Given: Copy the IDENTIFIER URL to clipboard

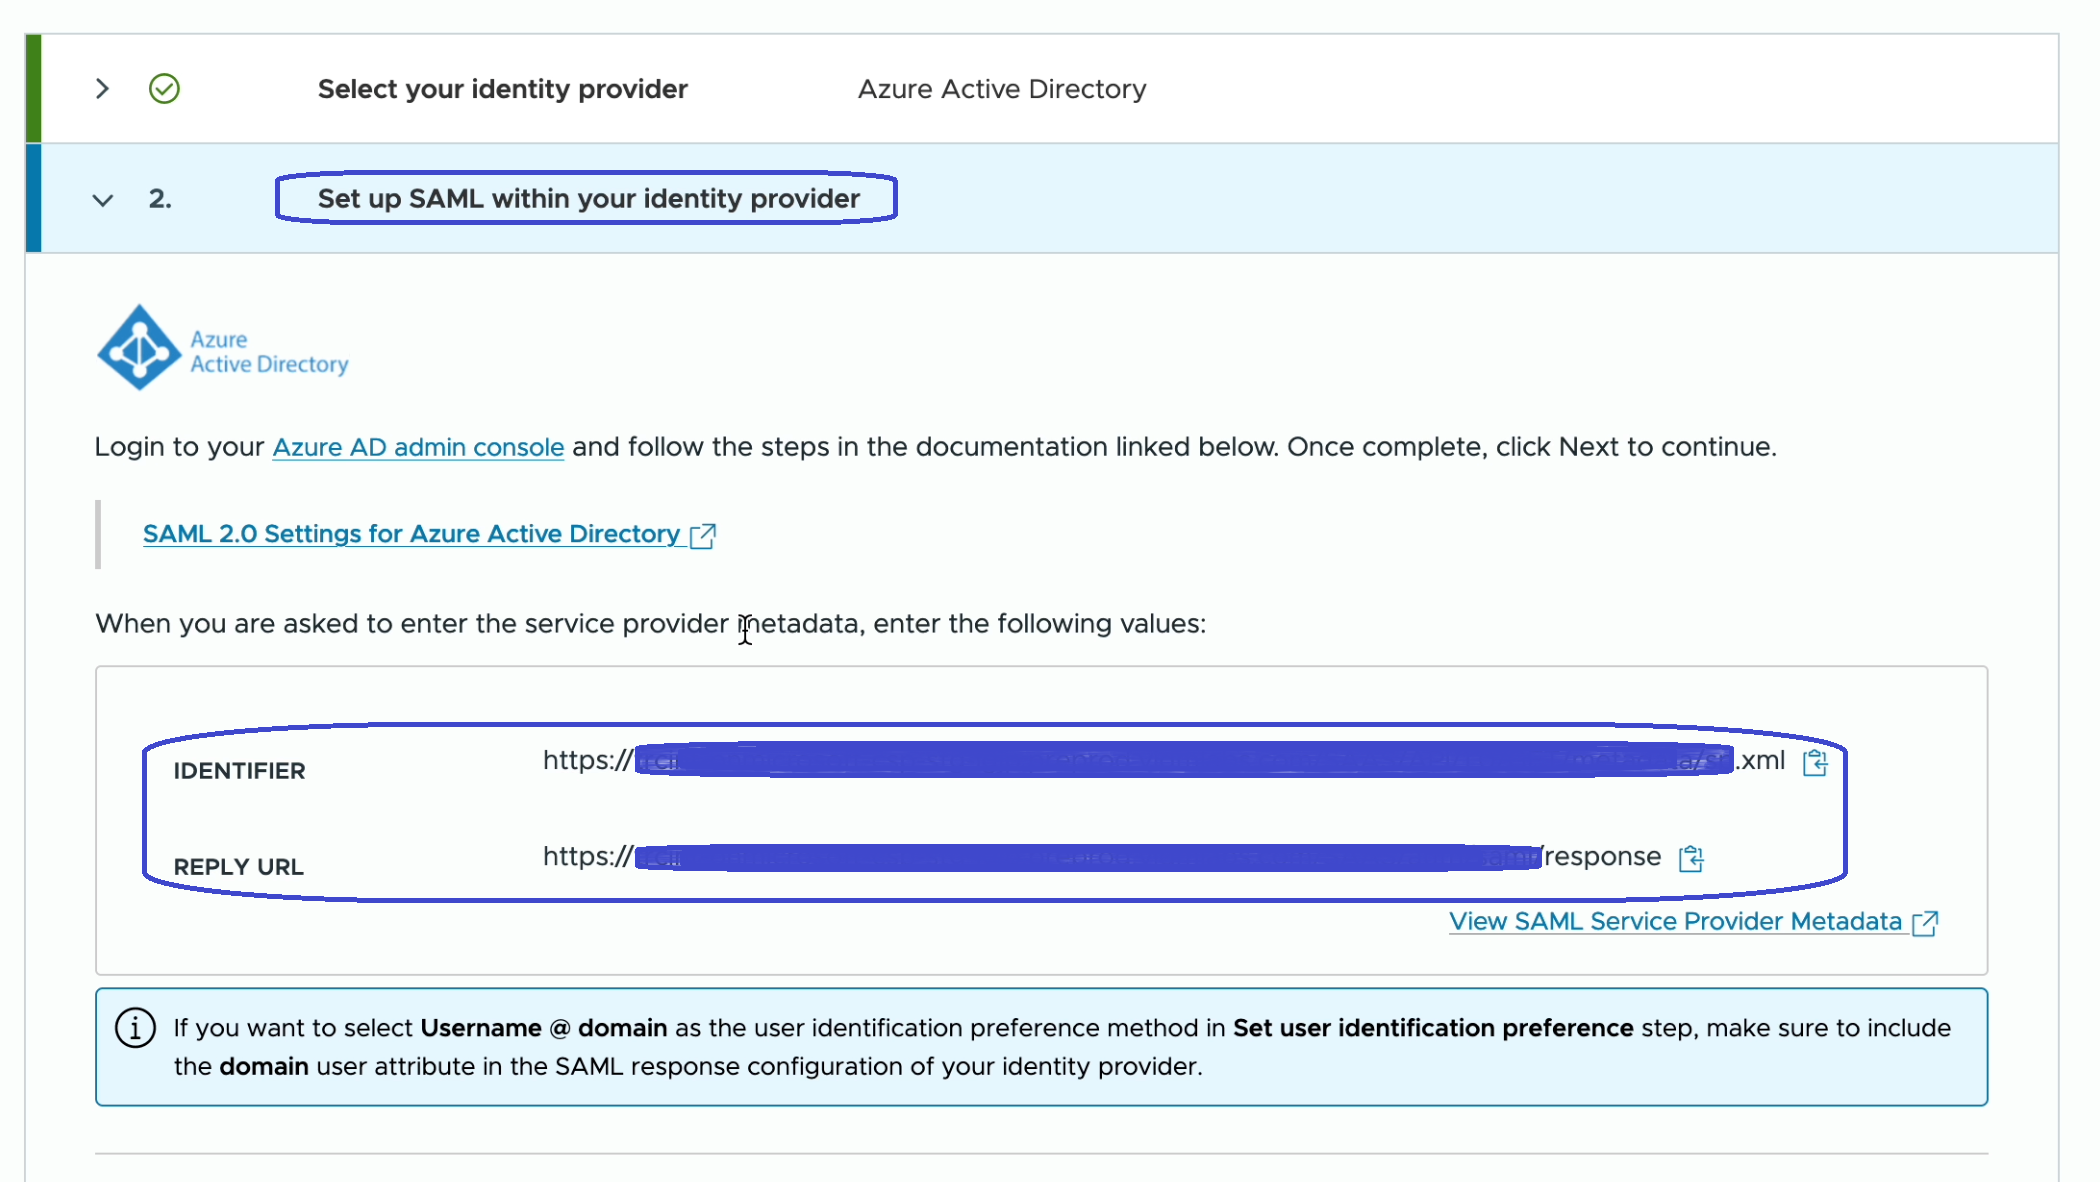Looking at the screenshot, I should coord(1815,763).
